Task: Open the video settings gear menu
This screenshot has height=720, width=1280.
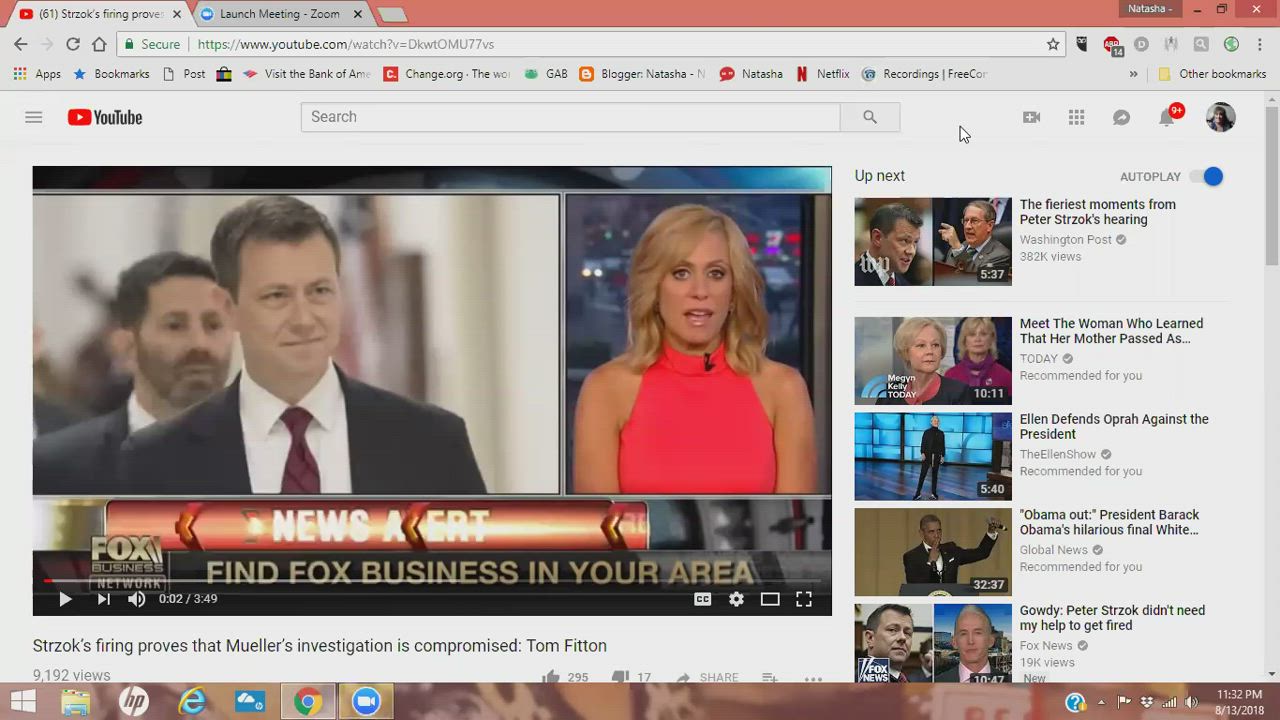Action: 736,599
